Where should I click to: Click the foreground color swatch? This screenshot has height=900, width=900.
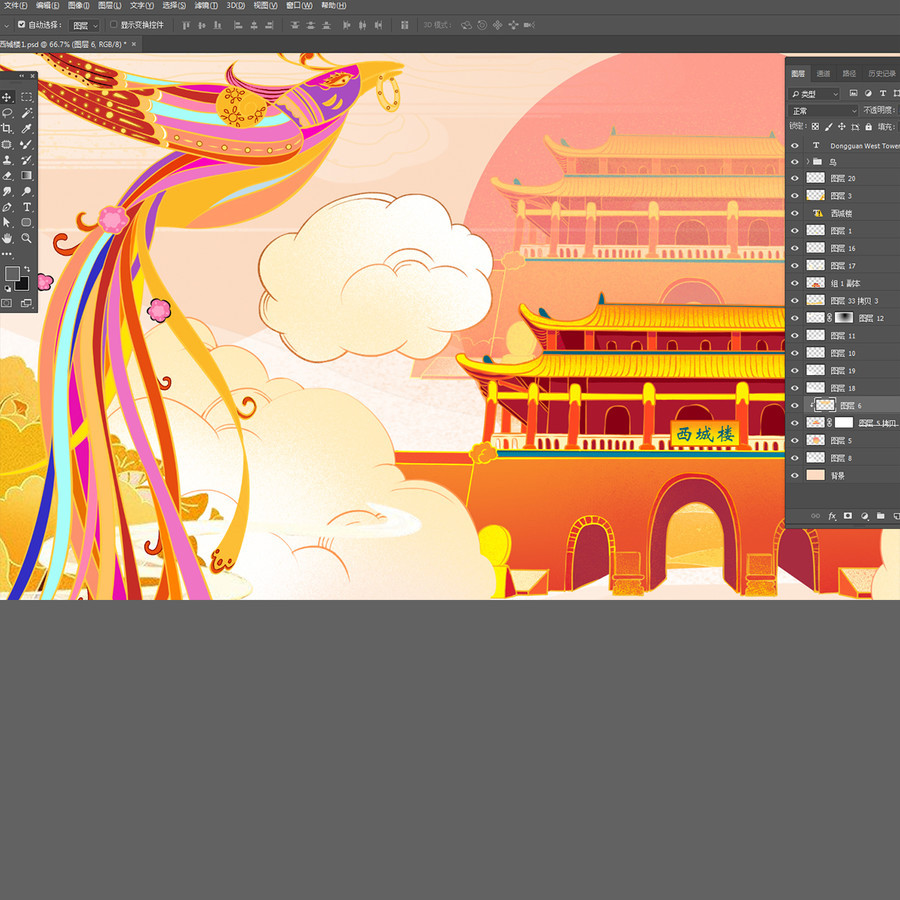[12, 273]
